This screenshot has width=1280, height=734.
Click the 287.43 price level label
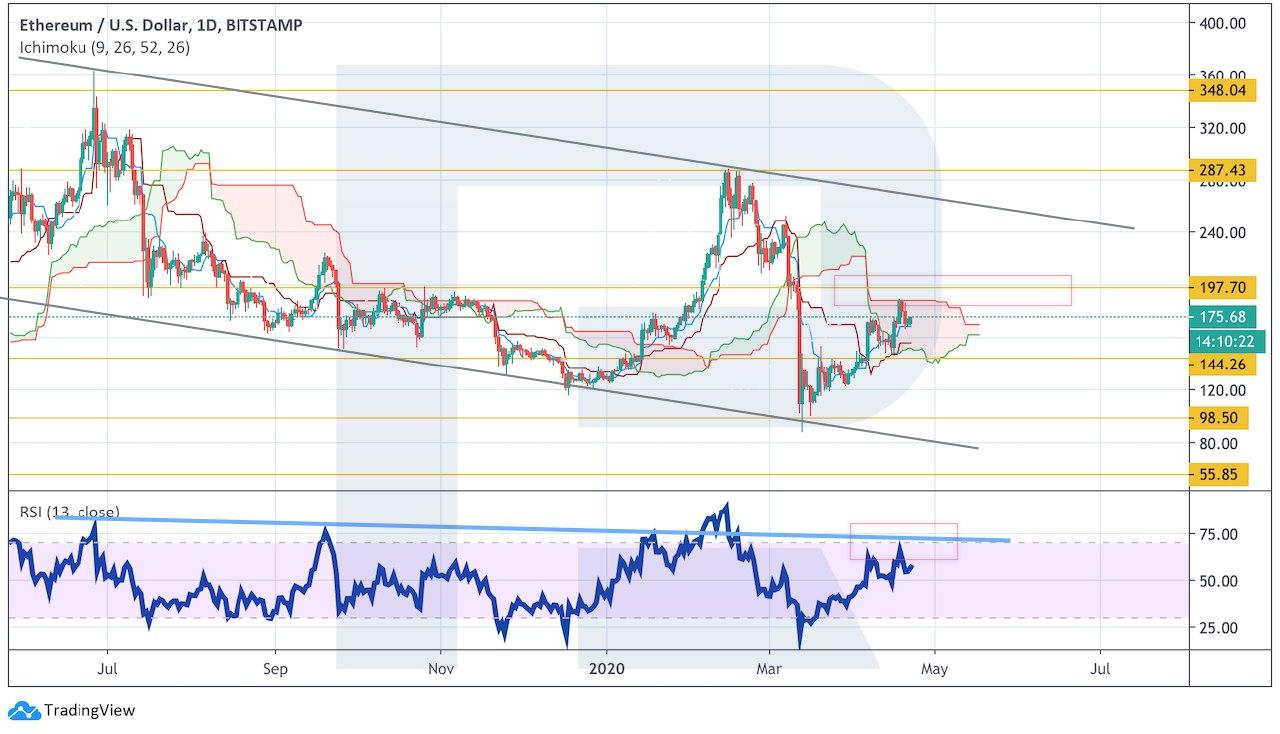point(1223,171)
